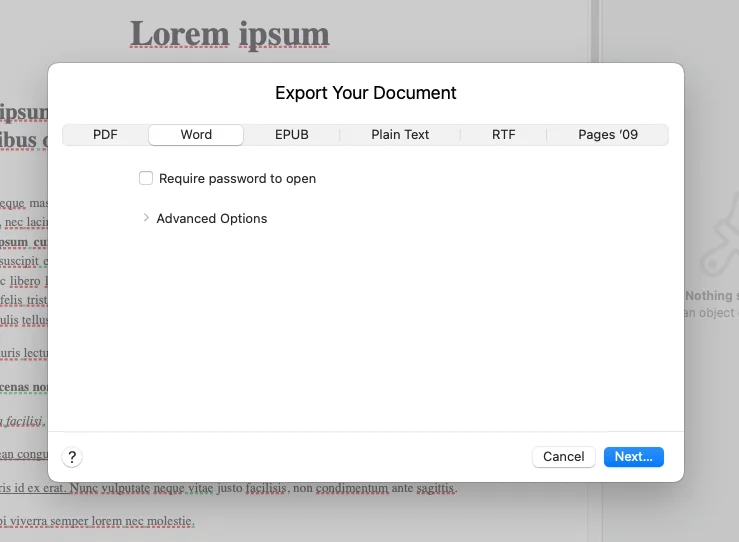Choose the Pages '09 format tab
This screenshot has height=542, width=739.
click(x=608, y=135)
